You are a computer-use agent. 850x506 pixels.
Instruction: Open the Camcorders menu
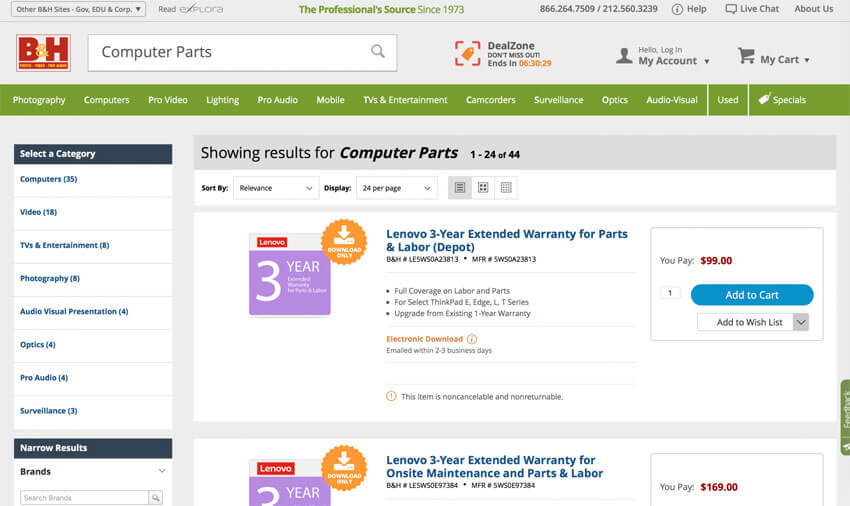(x=491, y=100)
